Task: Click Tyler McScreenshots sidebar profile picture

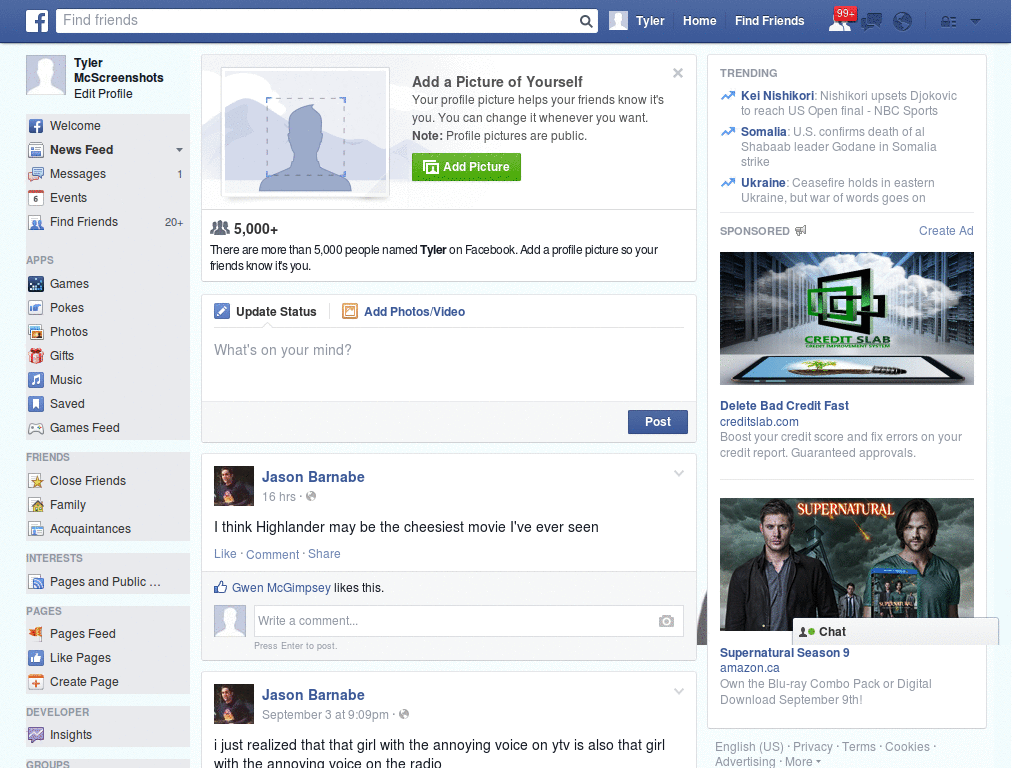Action: pyautogui.click(x=46, y=75)
